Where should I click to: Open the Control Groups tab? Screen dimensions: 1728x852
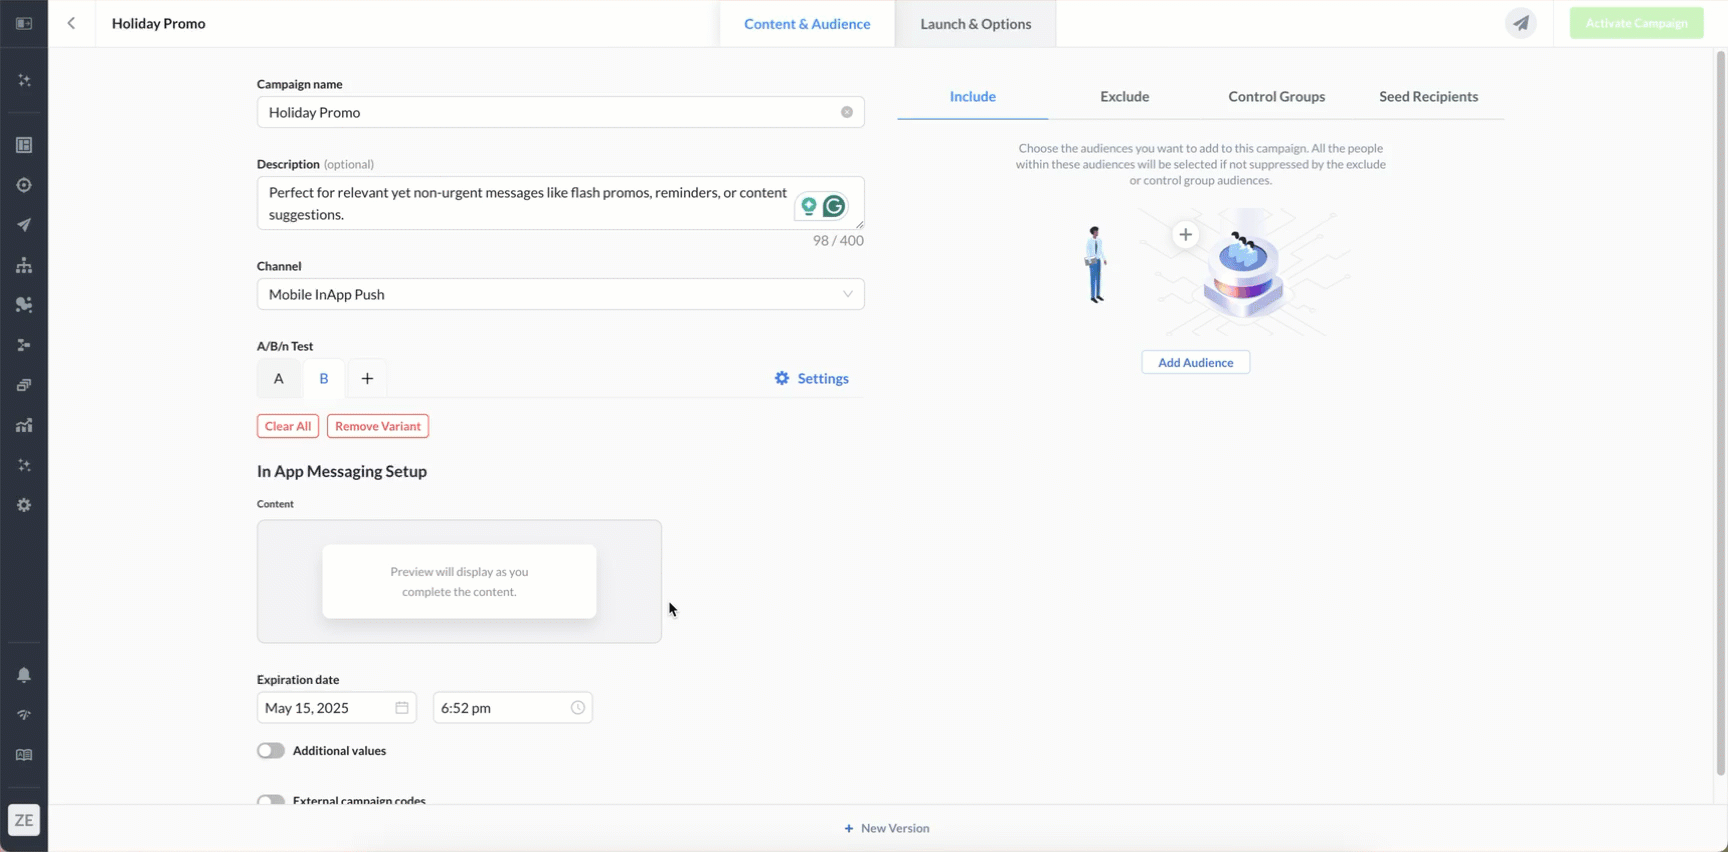[x=1276, y=97]
